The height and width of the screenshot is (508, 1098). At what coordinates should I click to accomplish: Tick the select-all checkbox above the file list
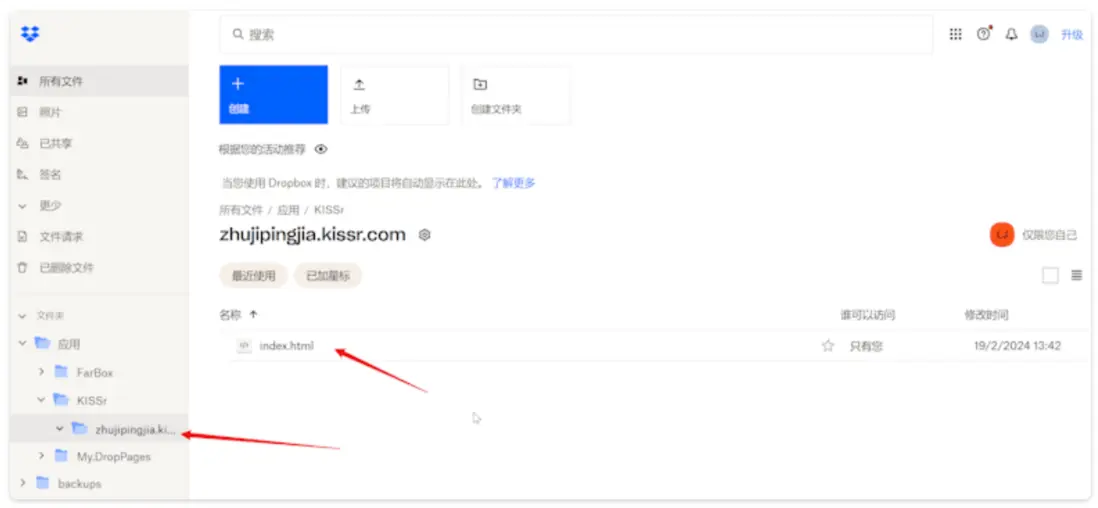tap(1050, 275)
